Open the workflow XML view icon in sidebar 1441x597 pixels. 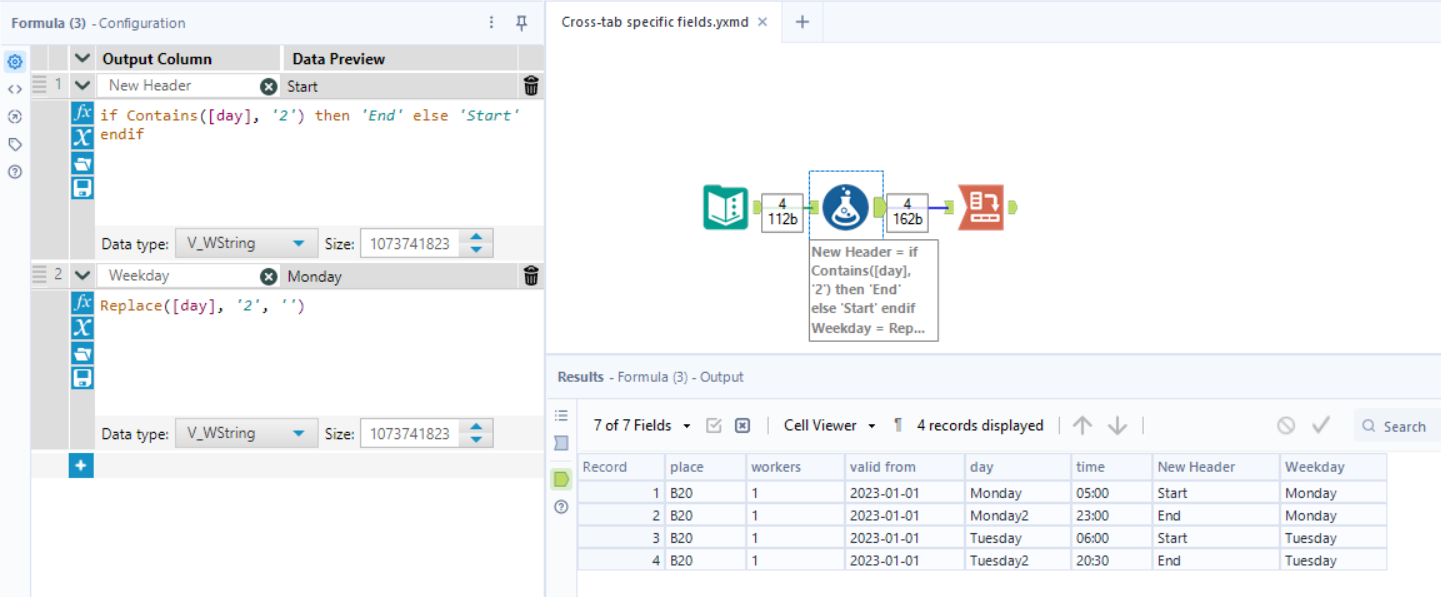14,88
